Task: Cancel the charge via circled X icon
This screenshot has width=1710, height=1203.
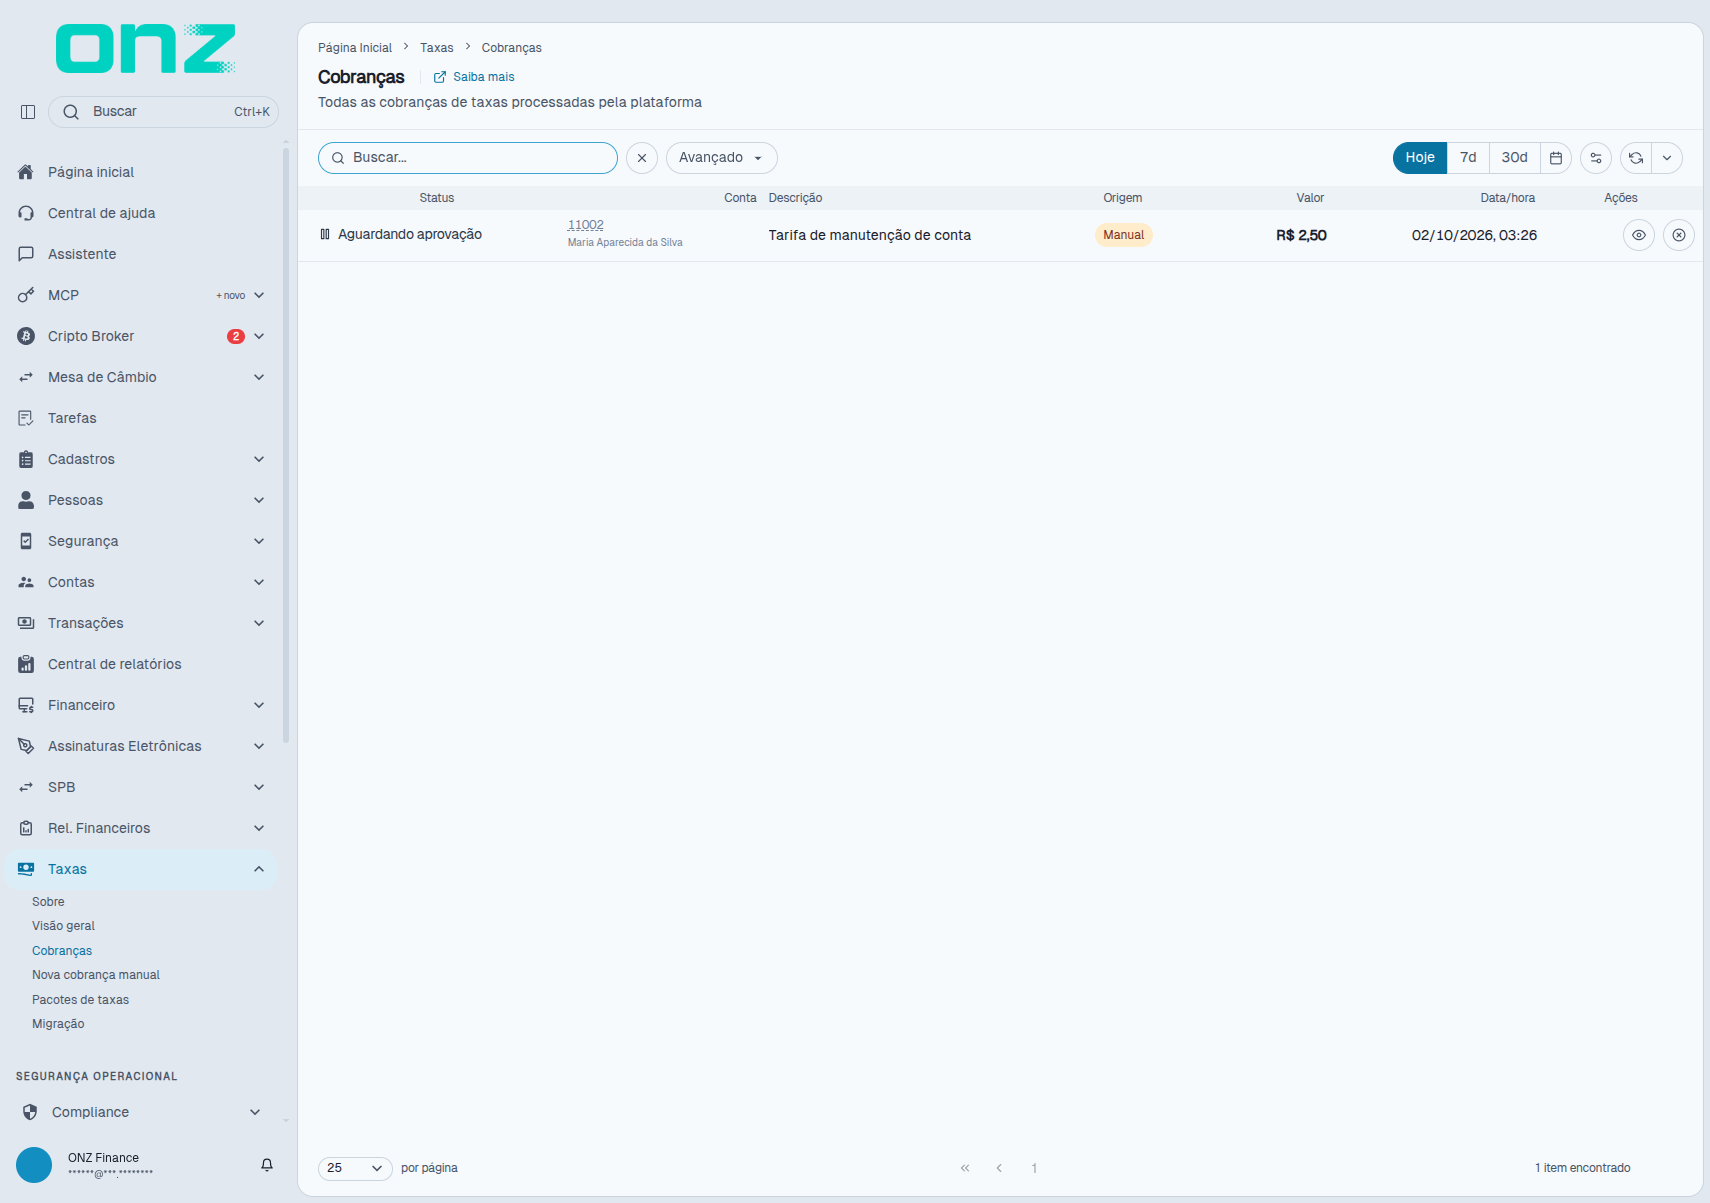Action: tap(1679, 235)
